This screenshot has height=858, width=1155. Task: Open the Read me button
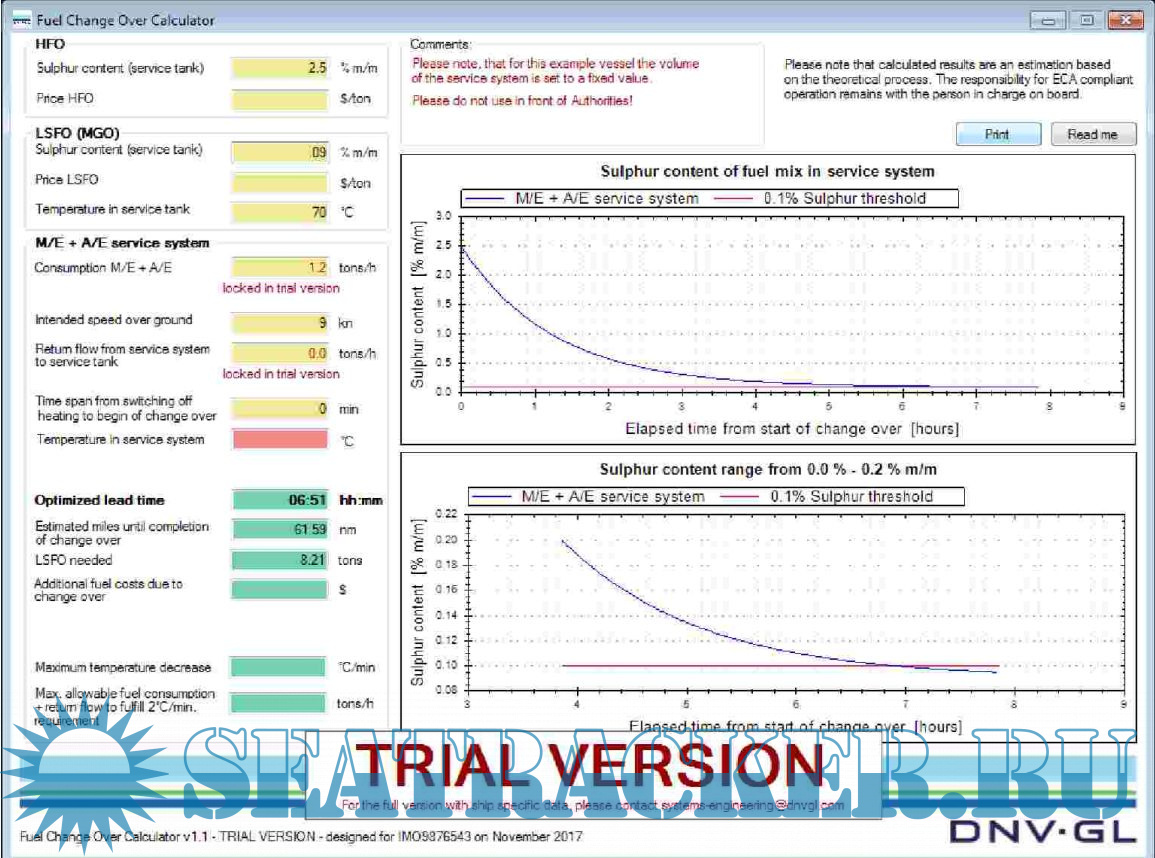(x=1093, y=134)
